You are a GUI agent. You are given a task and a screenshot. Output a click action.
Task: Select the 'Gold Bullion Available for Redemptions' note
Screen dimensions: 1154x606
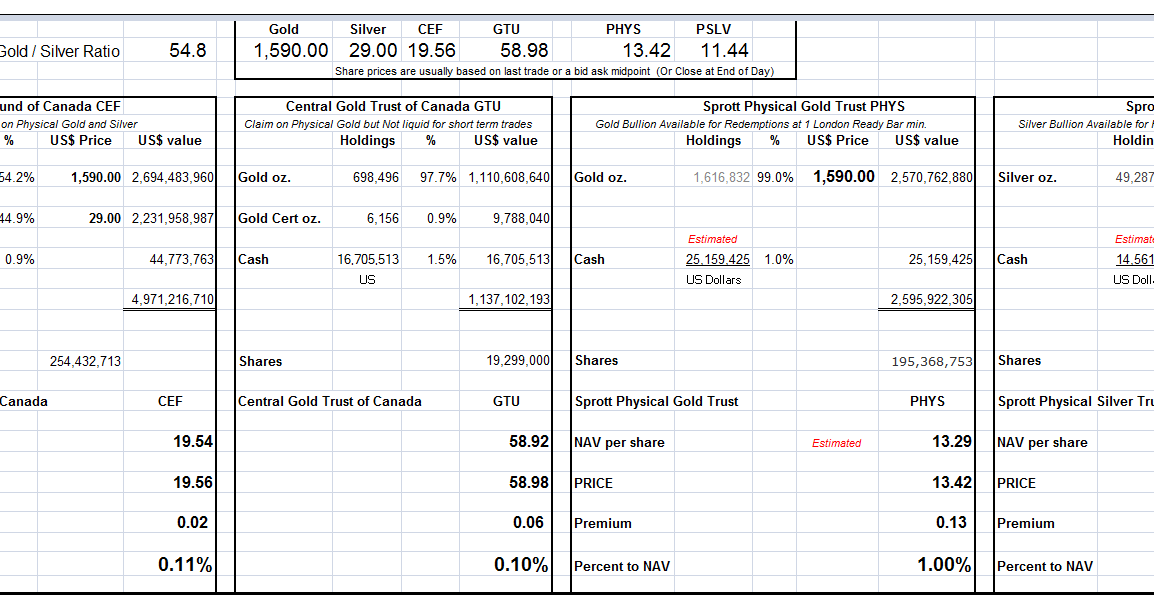coord(761,124)
